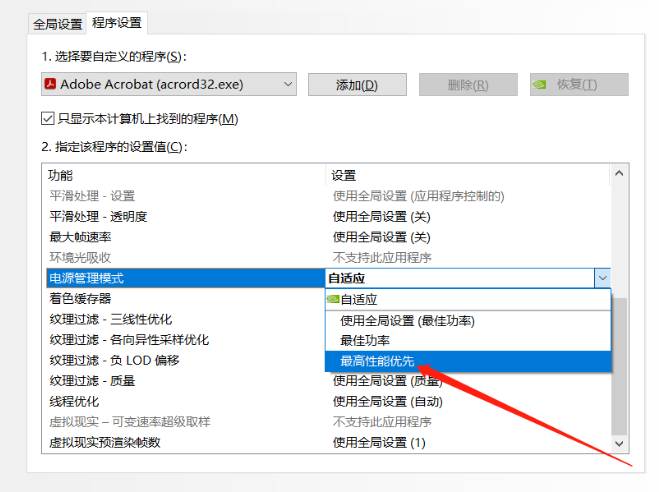Viewport: 659px width, 492px height.
Task: Click the settings list scrollbar thumb
Action: [x=619, y=366]
